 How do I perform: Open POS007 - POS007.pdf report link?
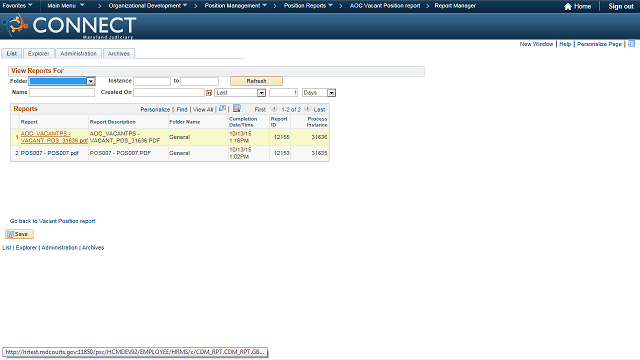pyautogui.click(x=49, y=153)
